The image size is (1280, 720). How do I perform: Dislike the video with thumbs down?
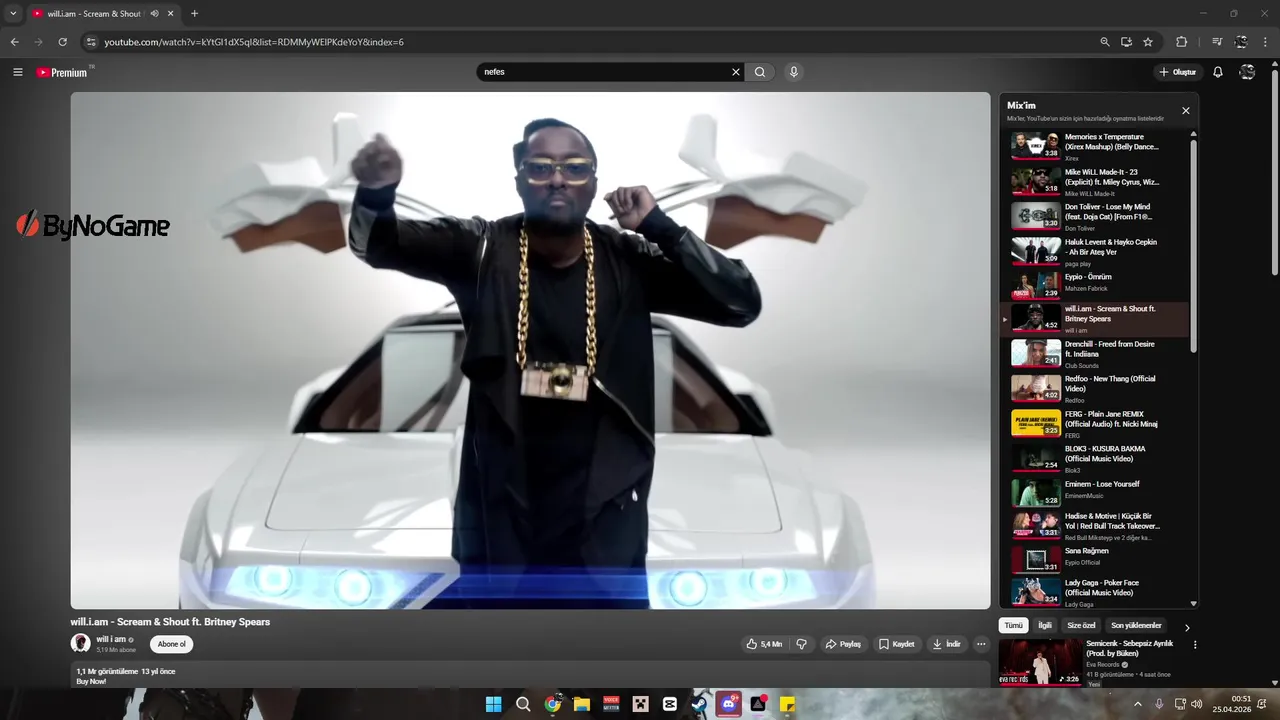click(x=801, y=644)
